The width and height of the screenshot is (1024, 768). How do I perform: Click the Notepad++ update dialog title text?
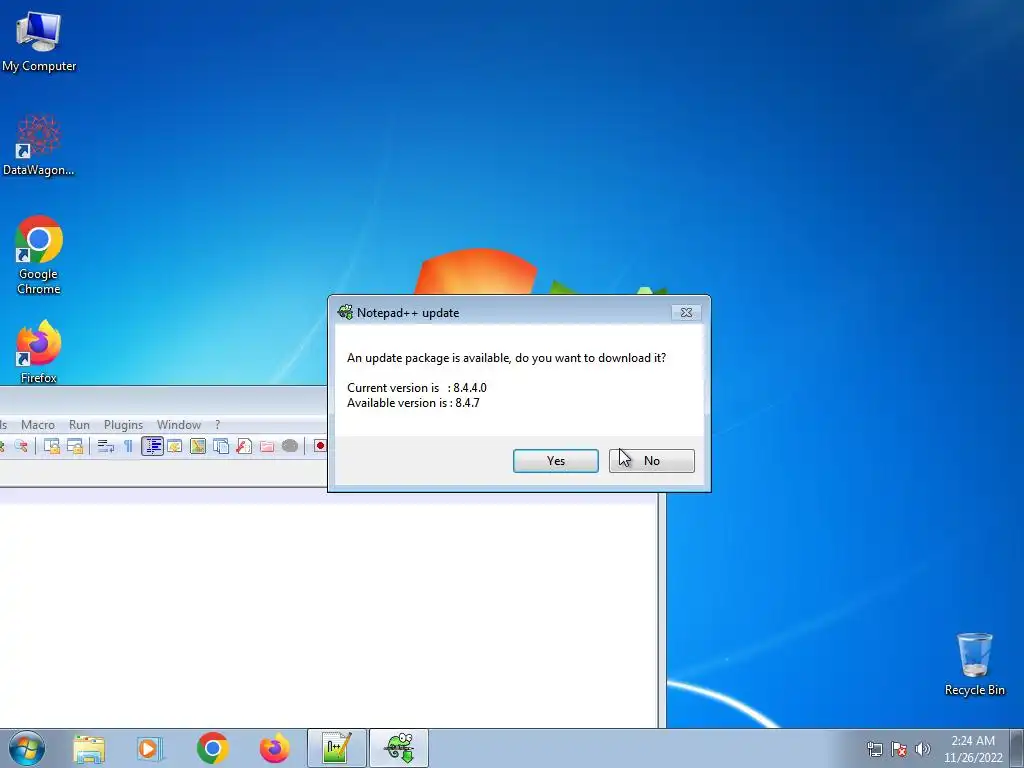tap(408, 313)
